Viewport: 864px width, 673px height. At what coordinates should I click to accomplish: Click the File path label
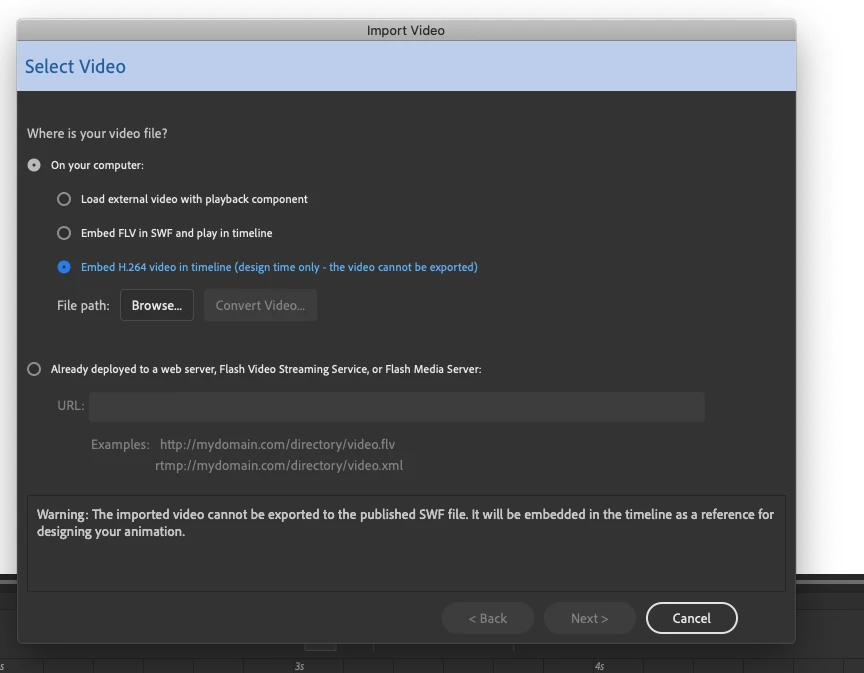[x=83, y=305]
